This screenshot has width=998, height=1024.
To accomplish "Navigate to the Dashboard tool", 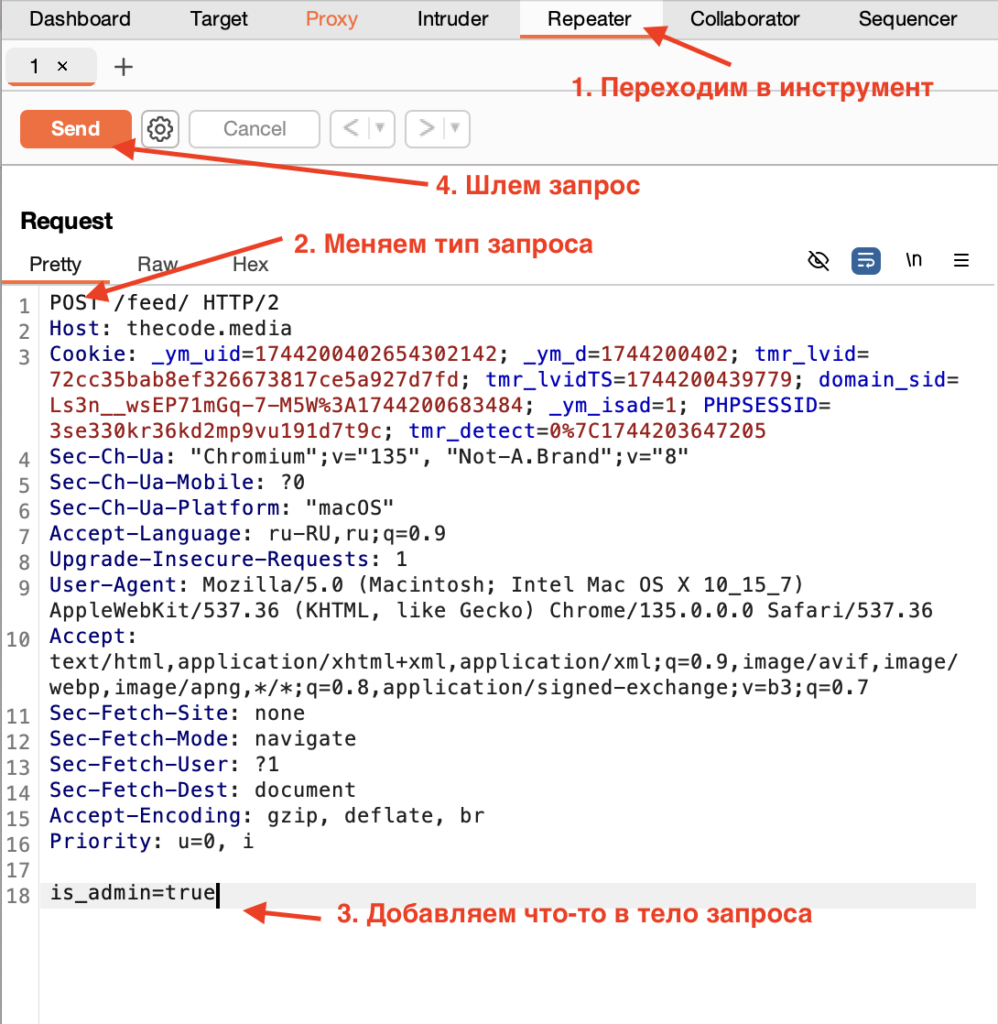I will coord(80,19).
